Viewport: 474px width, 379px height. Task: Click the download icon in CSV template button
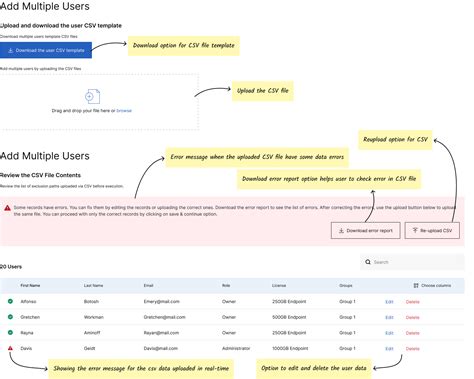point(10,50)
